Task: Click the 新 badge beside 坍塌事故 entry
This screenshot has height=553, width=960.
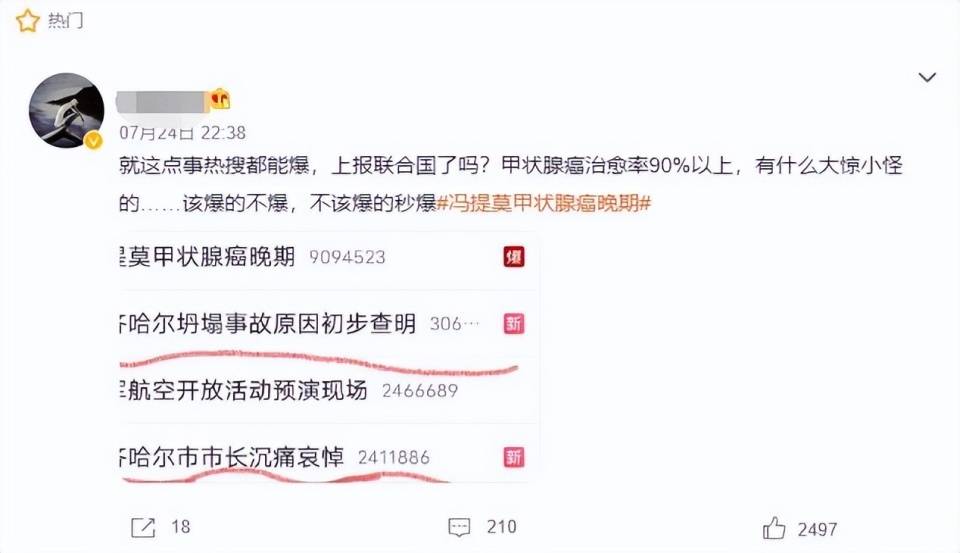Action: pyautogui.click(x=514, y=323)
